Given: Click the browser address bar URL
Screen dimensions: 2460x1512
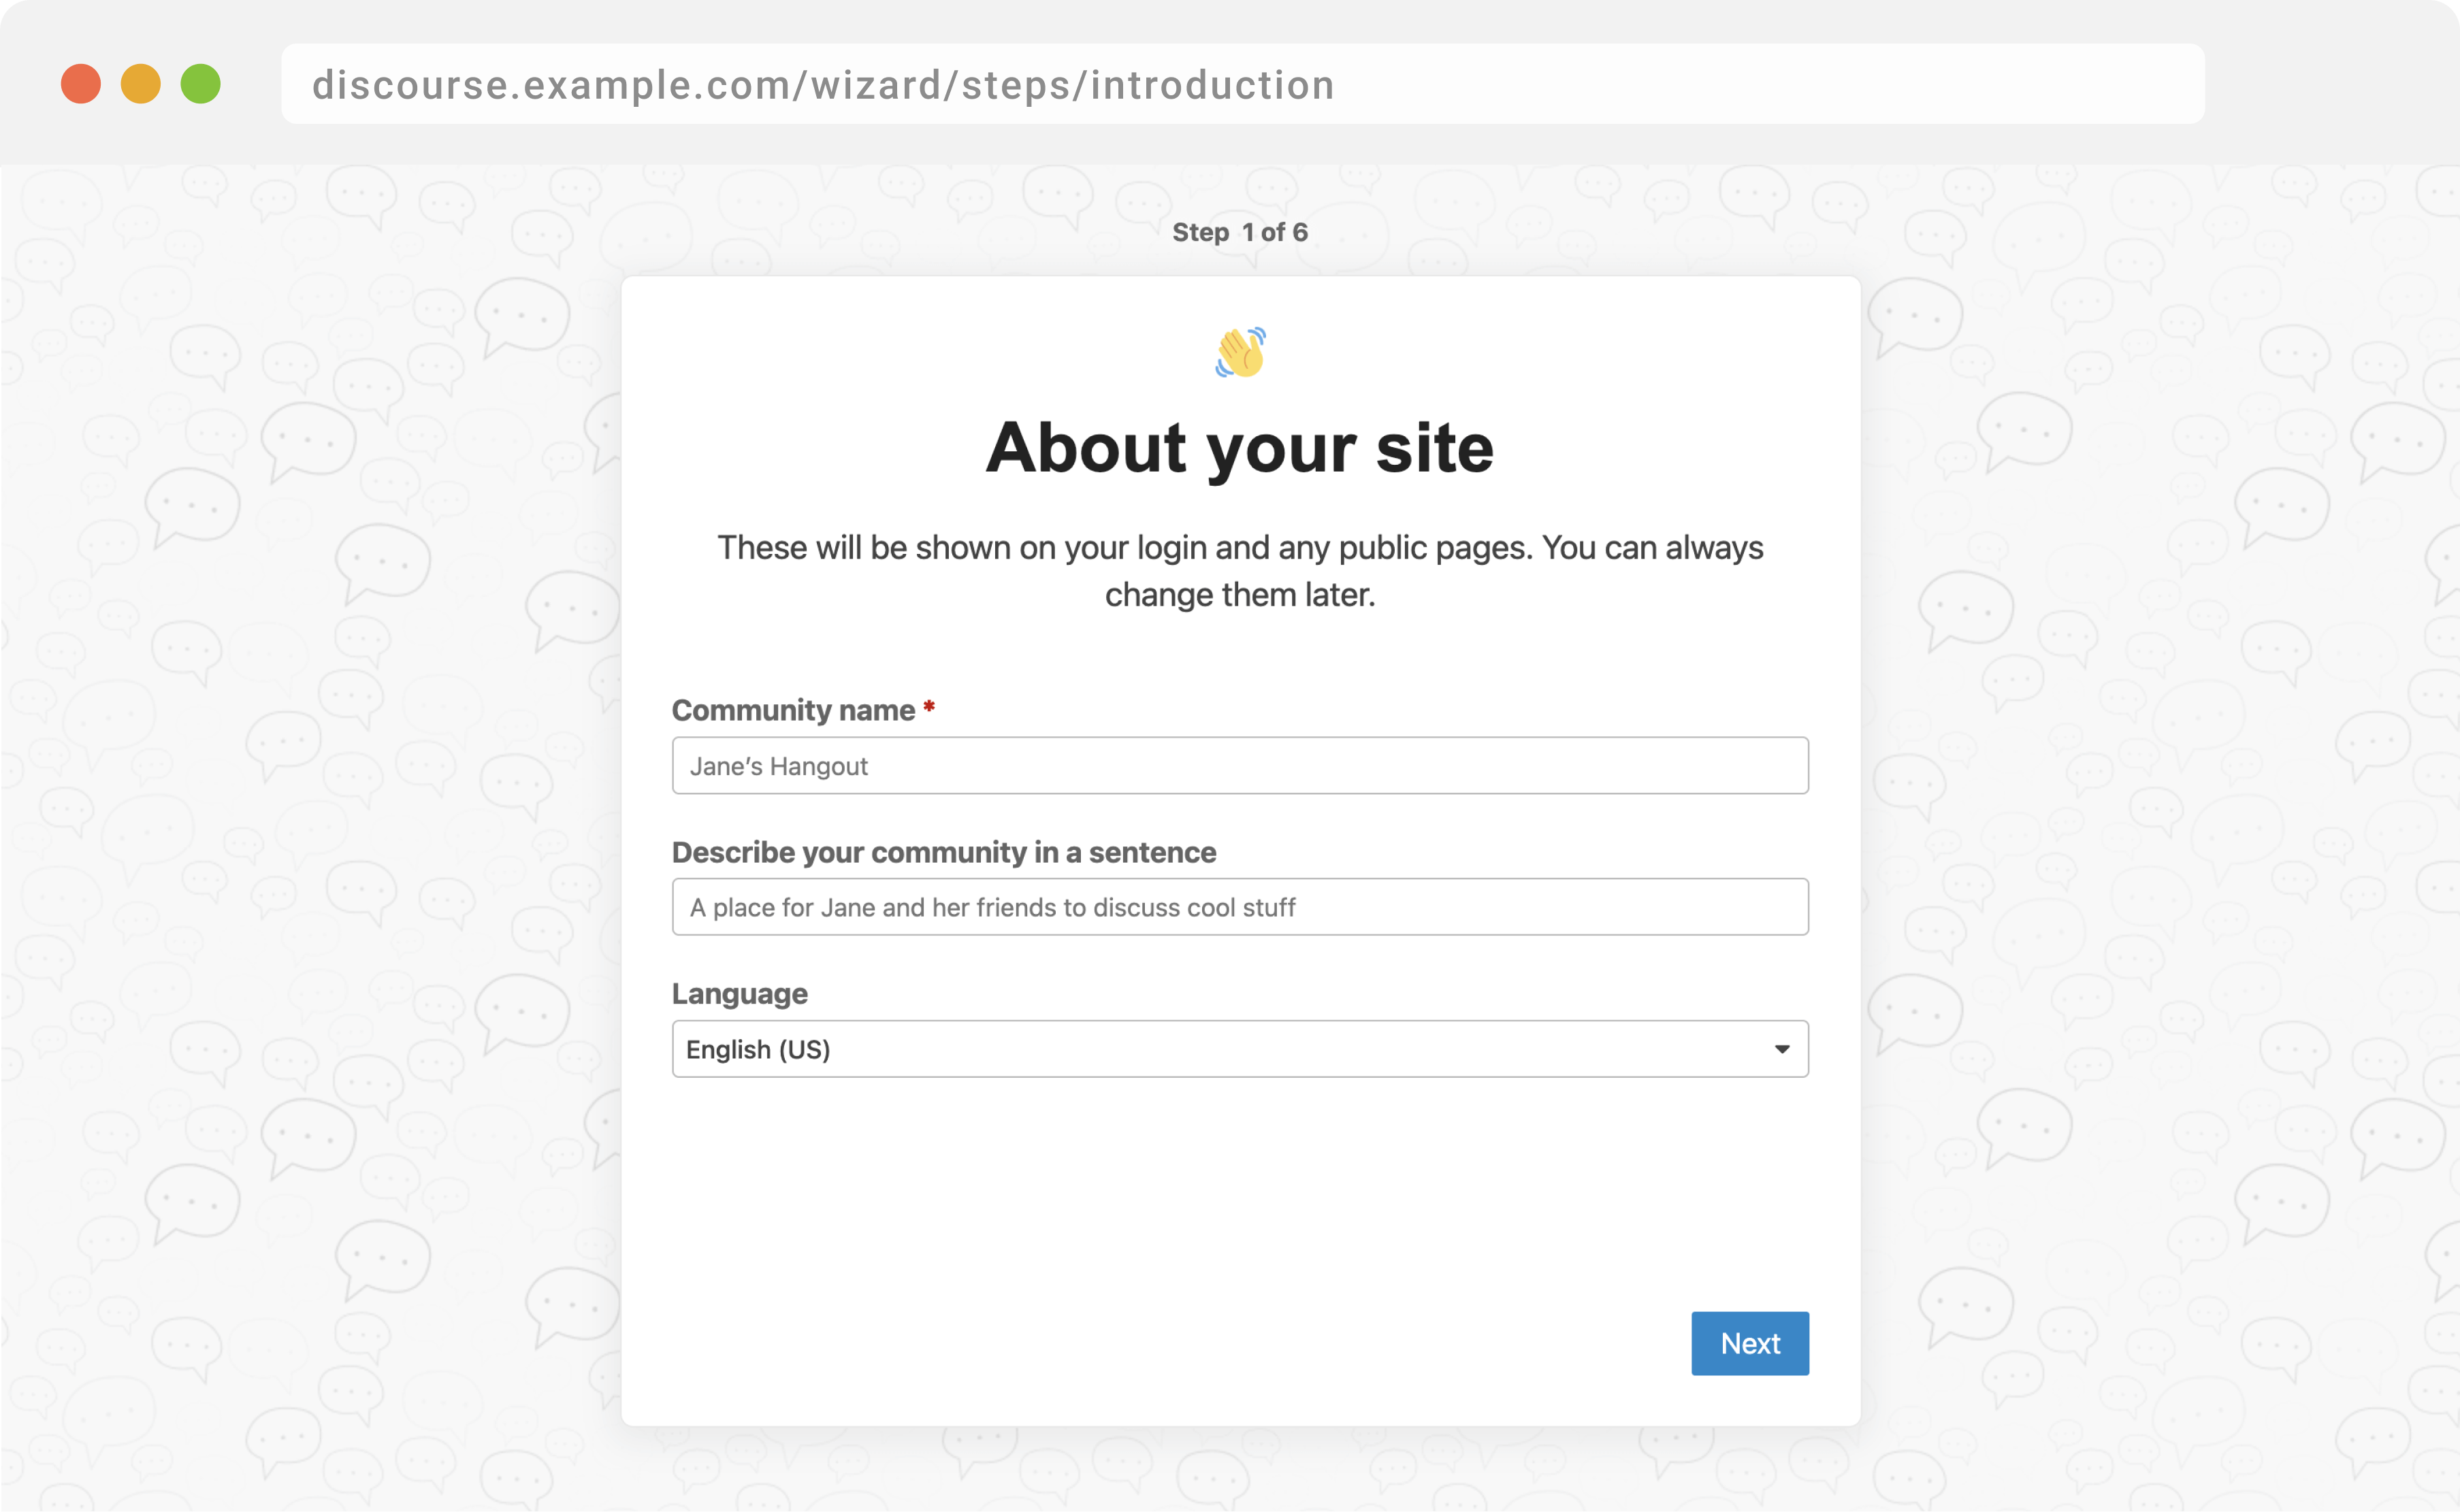Looking at the screenshot, I should point(823,85).
